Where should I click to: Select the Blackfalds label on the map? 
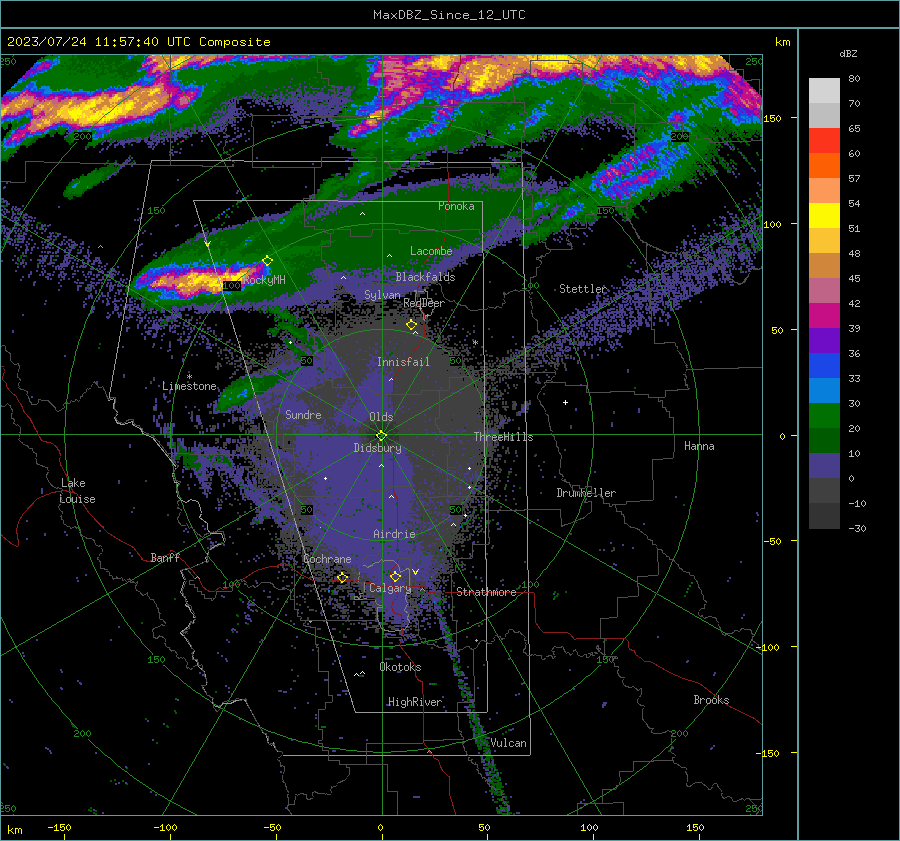[x=425, y=277]
